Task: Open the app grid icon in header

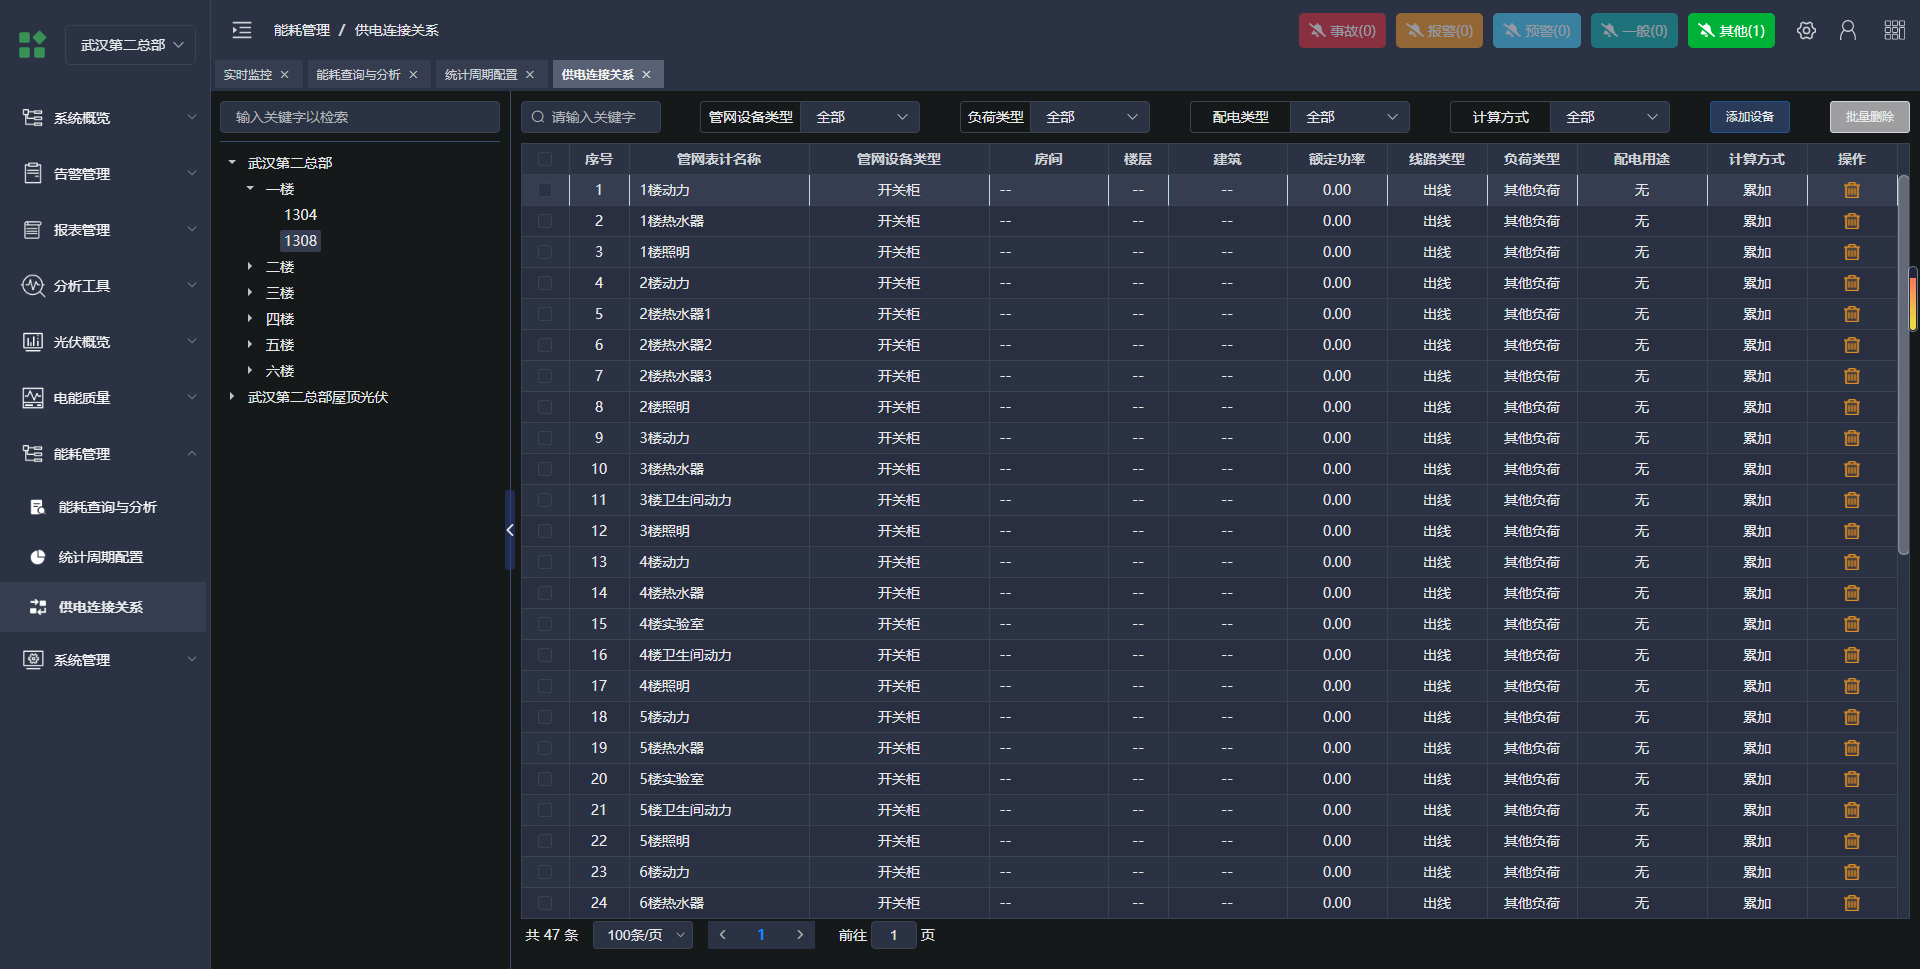Action: pos(1894,31)
